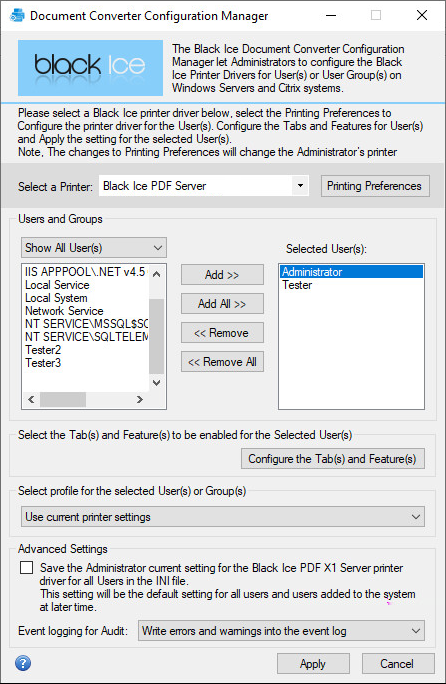Cancel the configuration dialog
This screenshot has width=446, height=684.
[398, 663]
